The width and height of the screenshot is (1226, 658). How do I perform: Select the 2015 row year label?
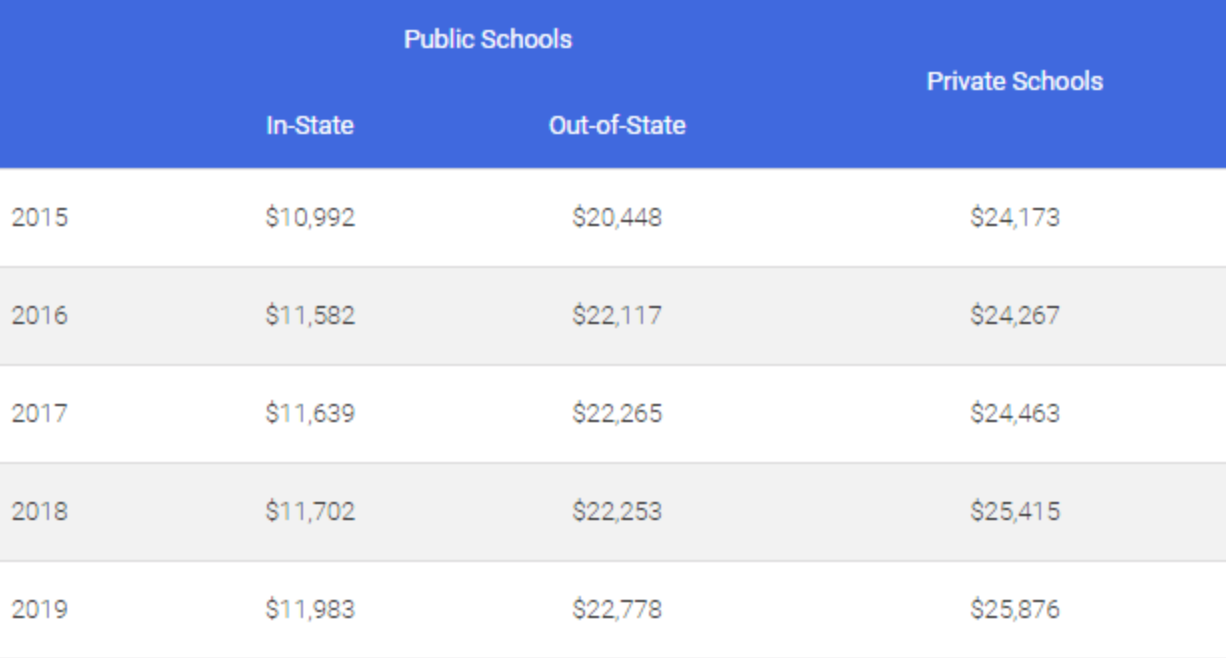(x=40, y=217)
